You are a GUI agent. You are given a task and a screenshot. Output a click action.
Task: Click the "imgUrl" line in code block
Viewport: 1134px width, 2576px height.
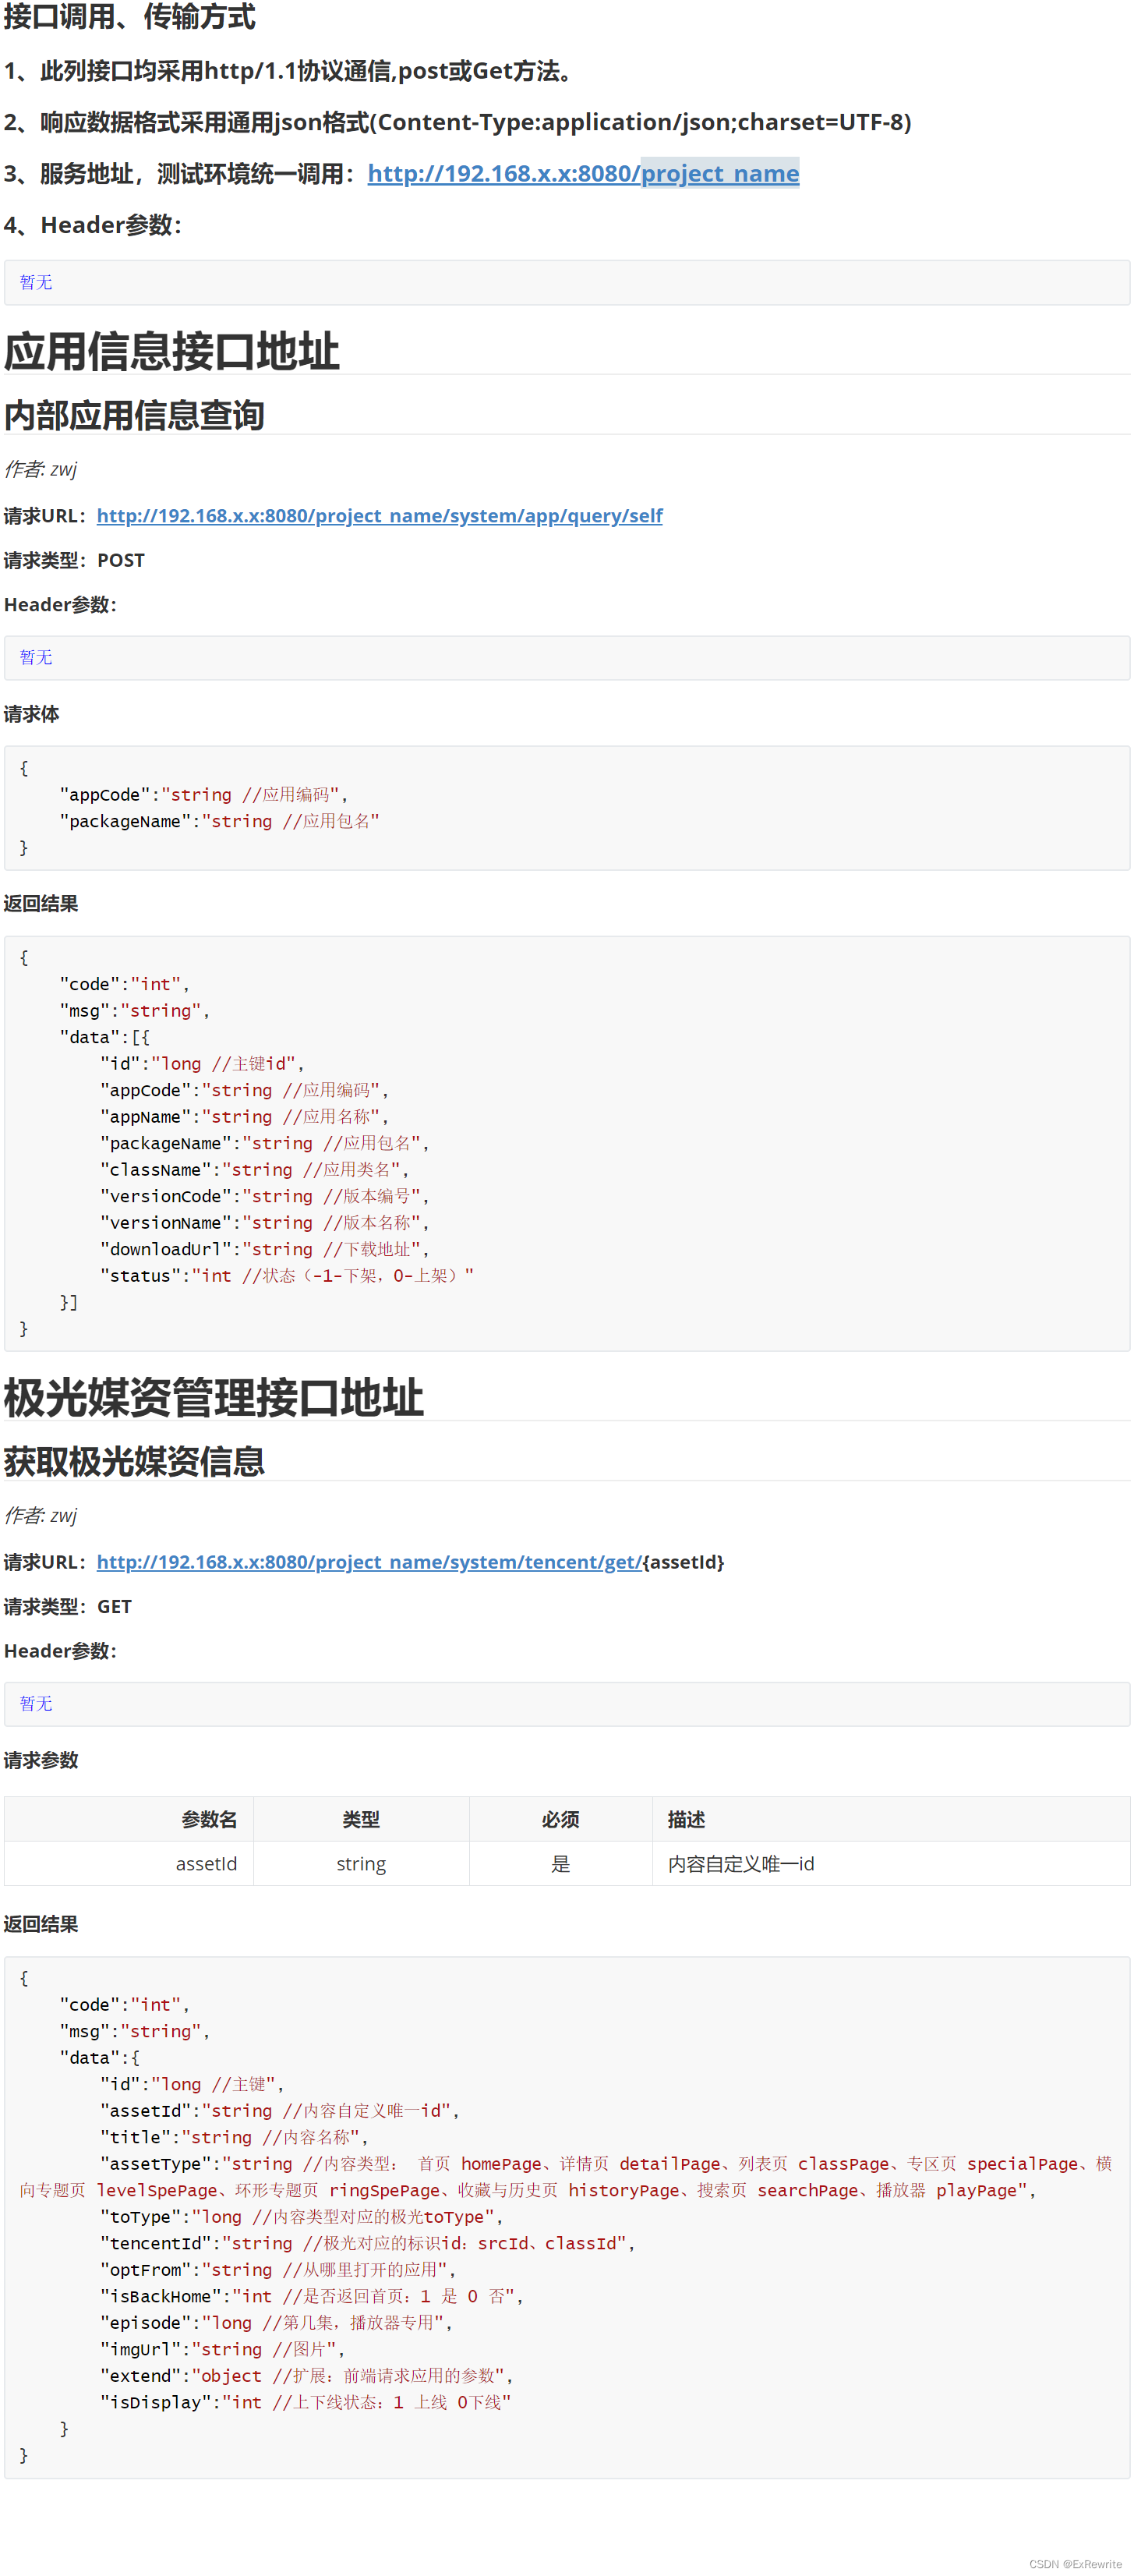pyautogui.click(x=222, y=2349)
